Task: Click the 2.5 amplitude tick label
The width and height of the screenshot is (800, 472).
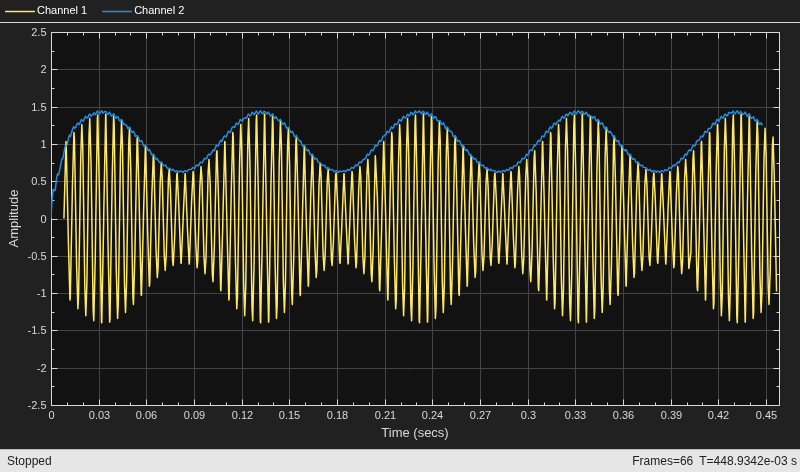Action: click(39, 32)
